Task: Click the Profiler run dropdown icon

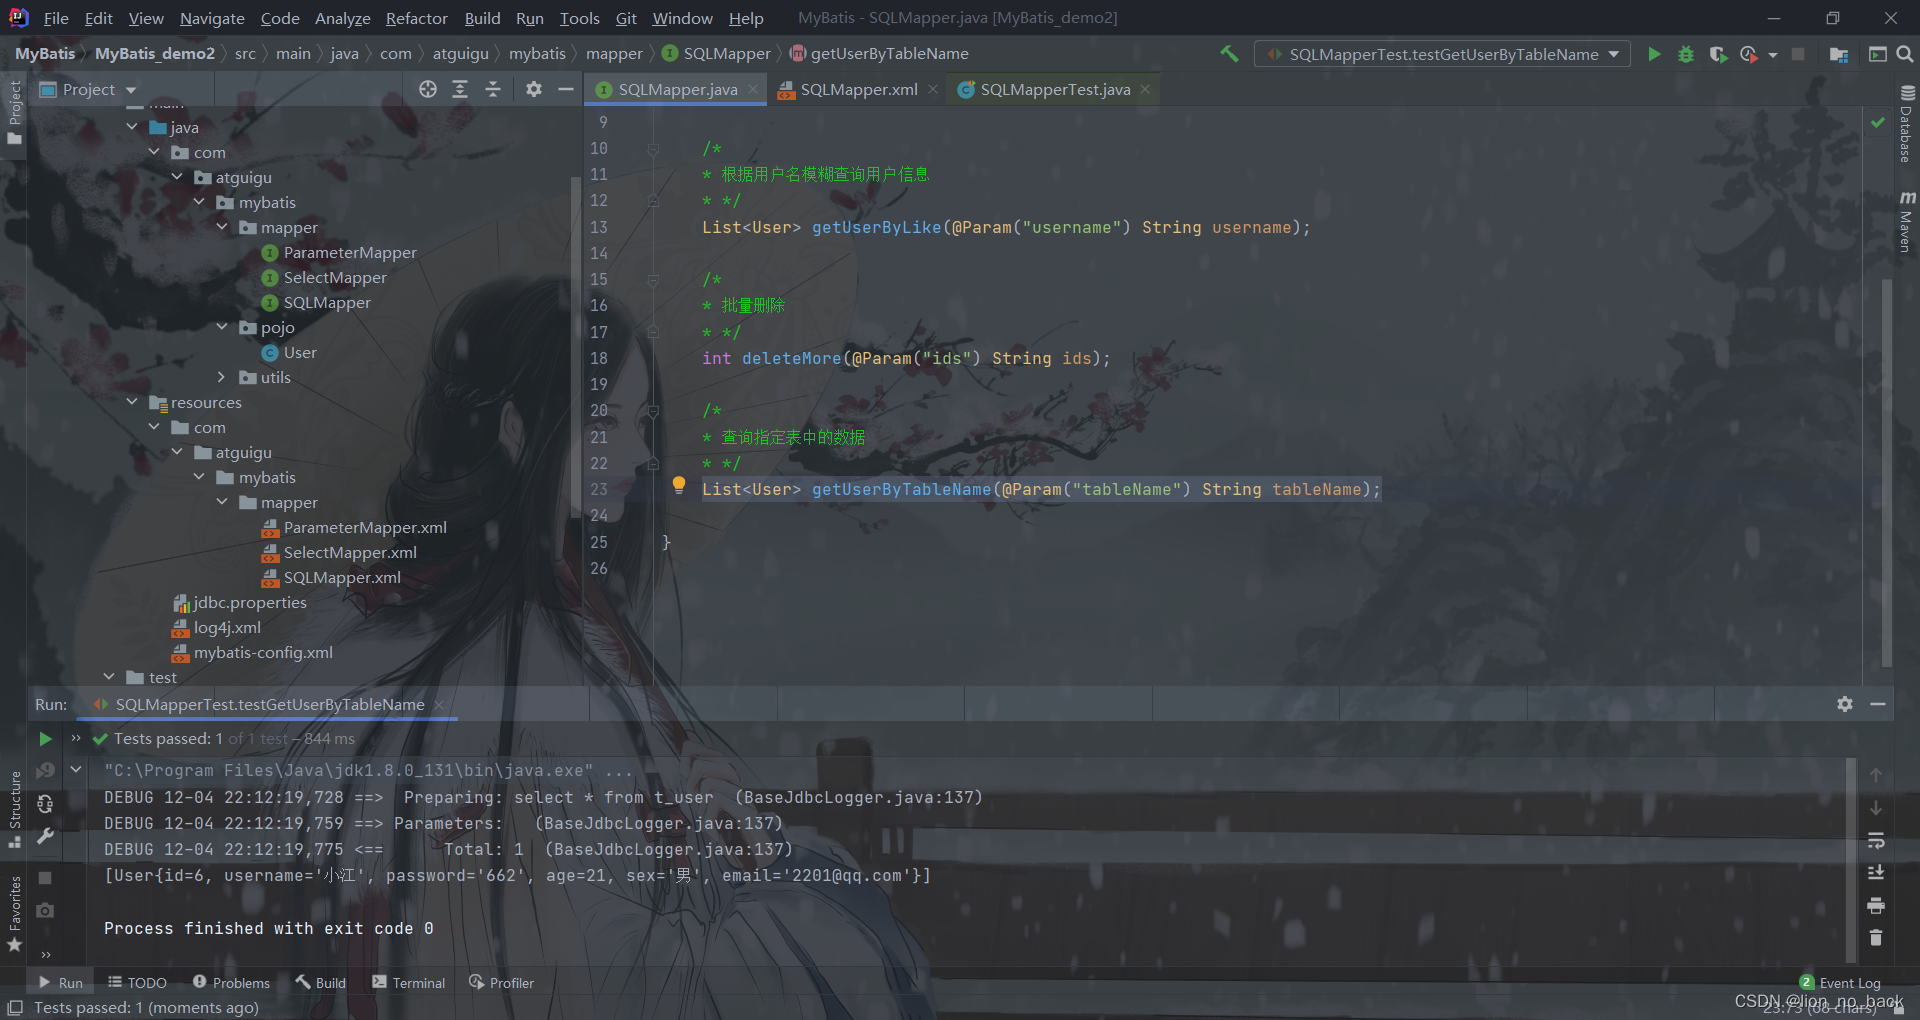Action: coord(1773,55)
